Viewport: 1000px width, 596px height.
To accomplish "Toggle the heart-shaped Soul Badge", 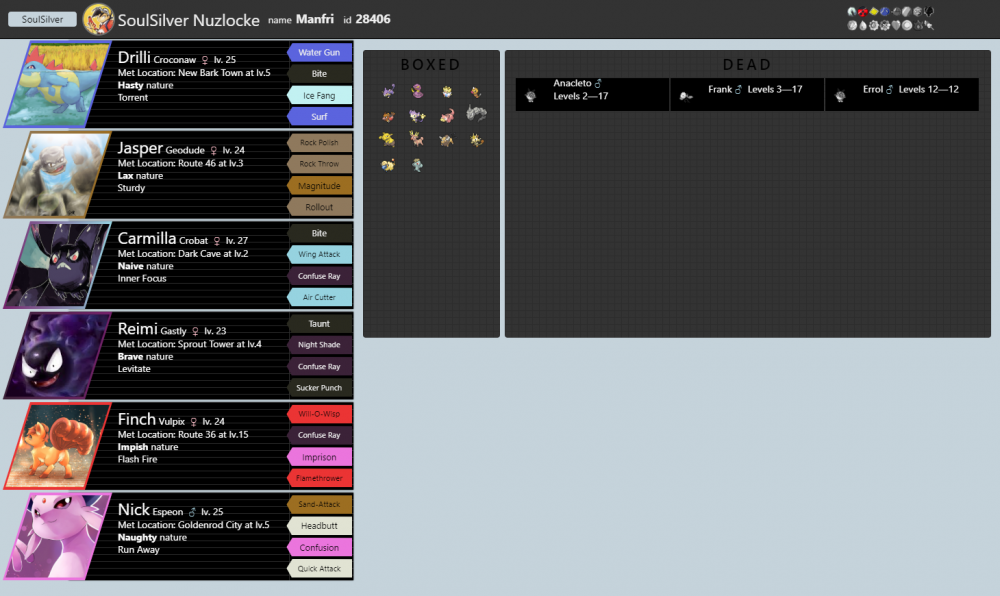I will coord(895,26).
